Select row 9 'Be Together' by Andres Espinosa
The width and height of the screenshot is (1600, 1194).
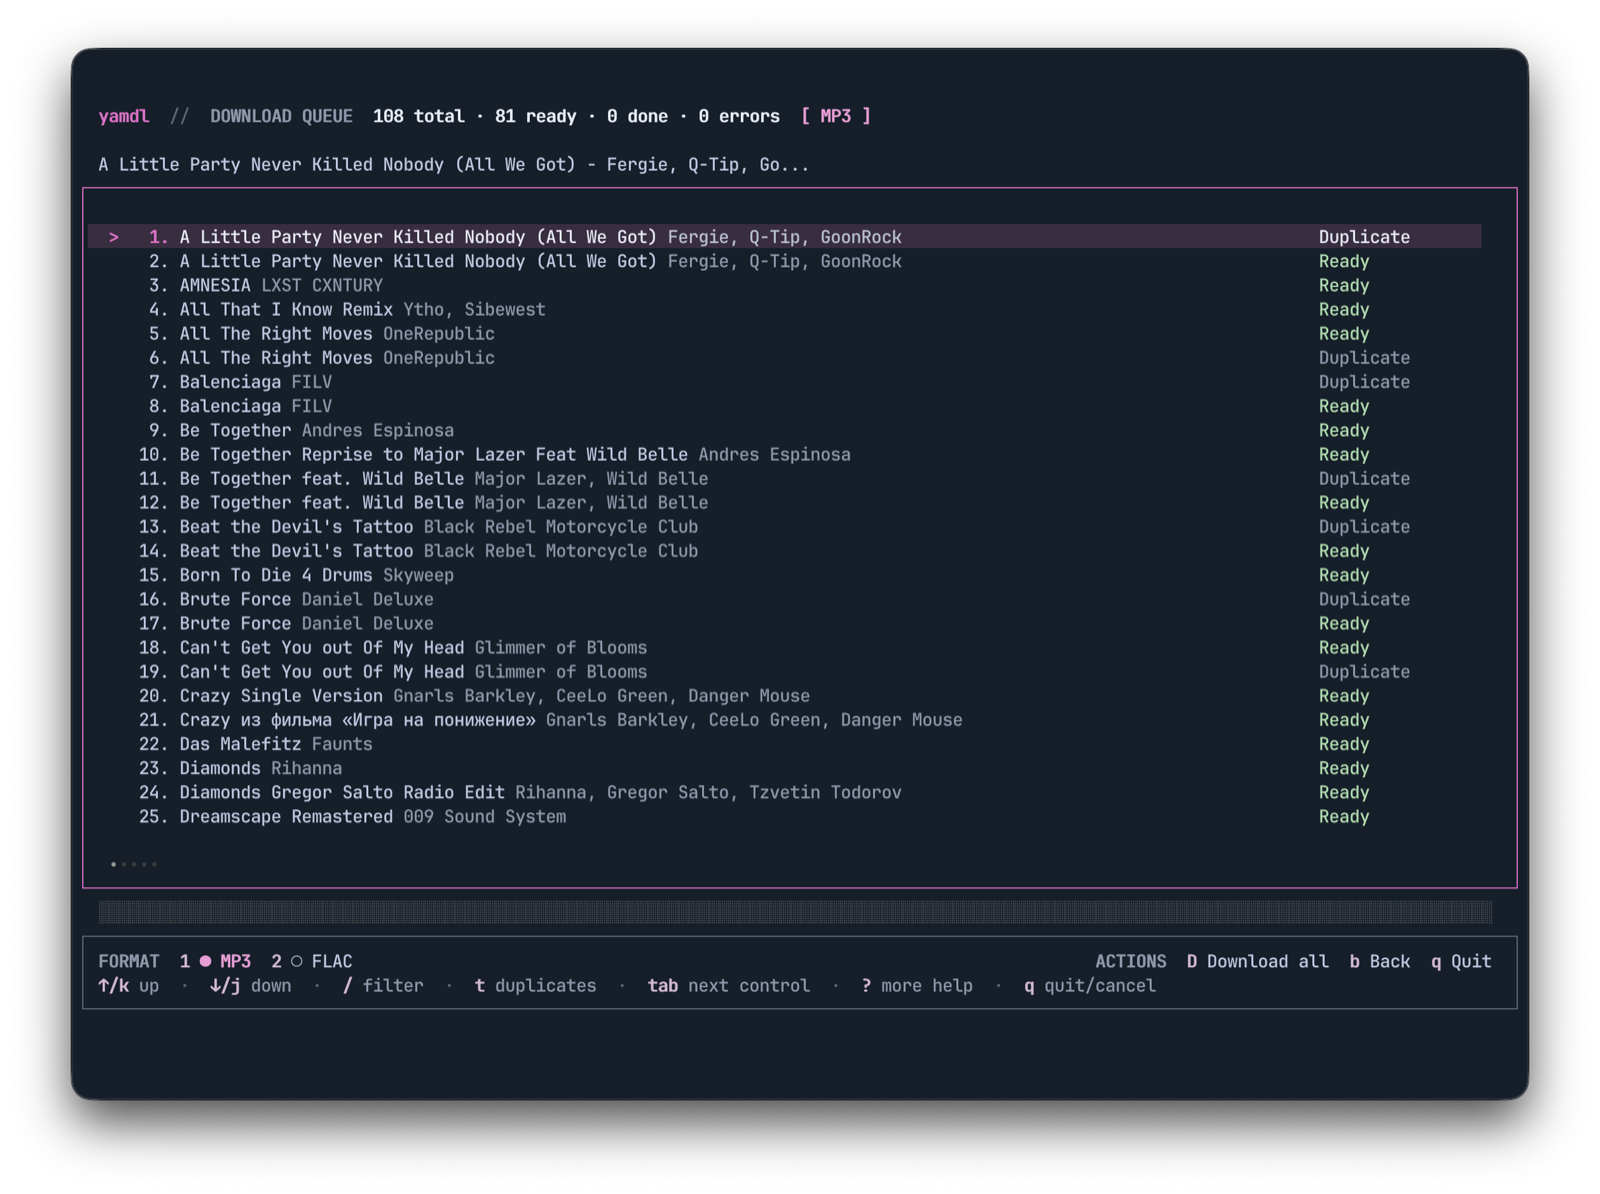tap(785, 430)
